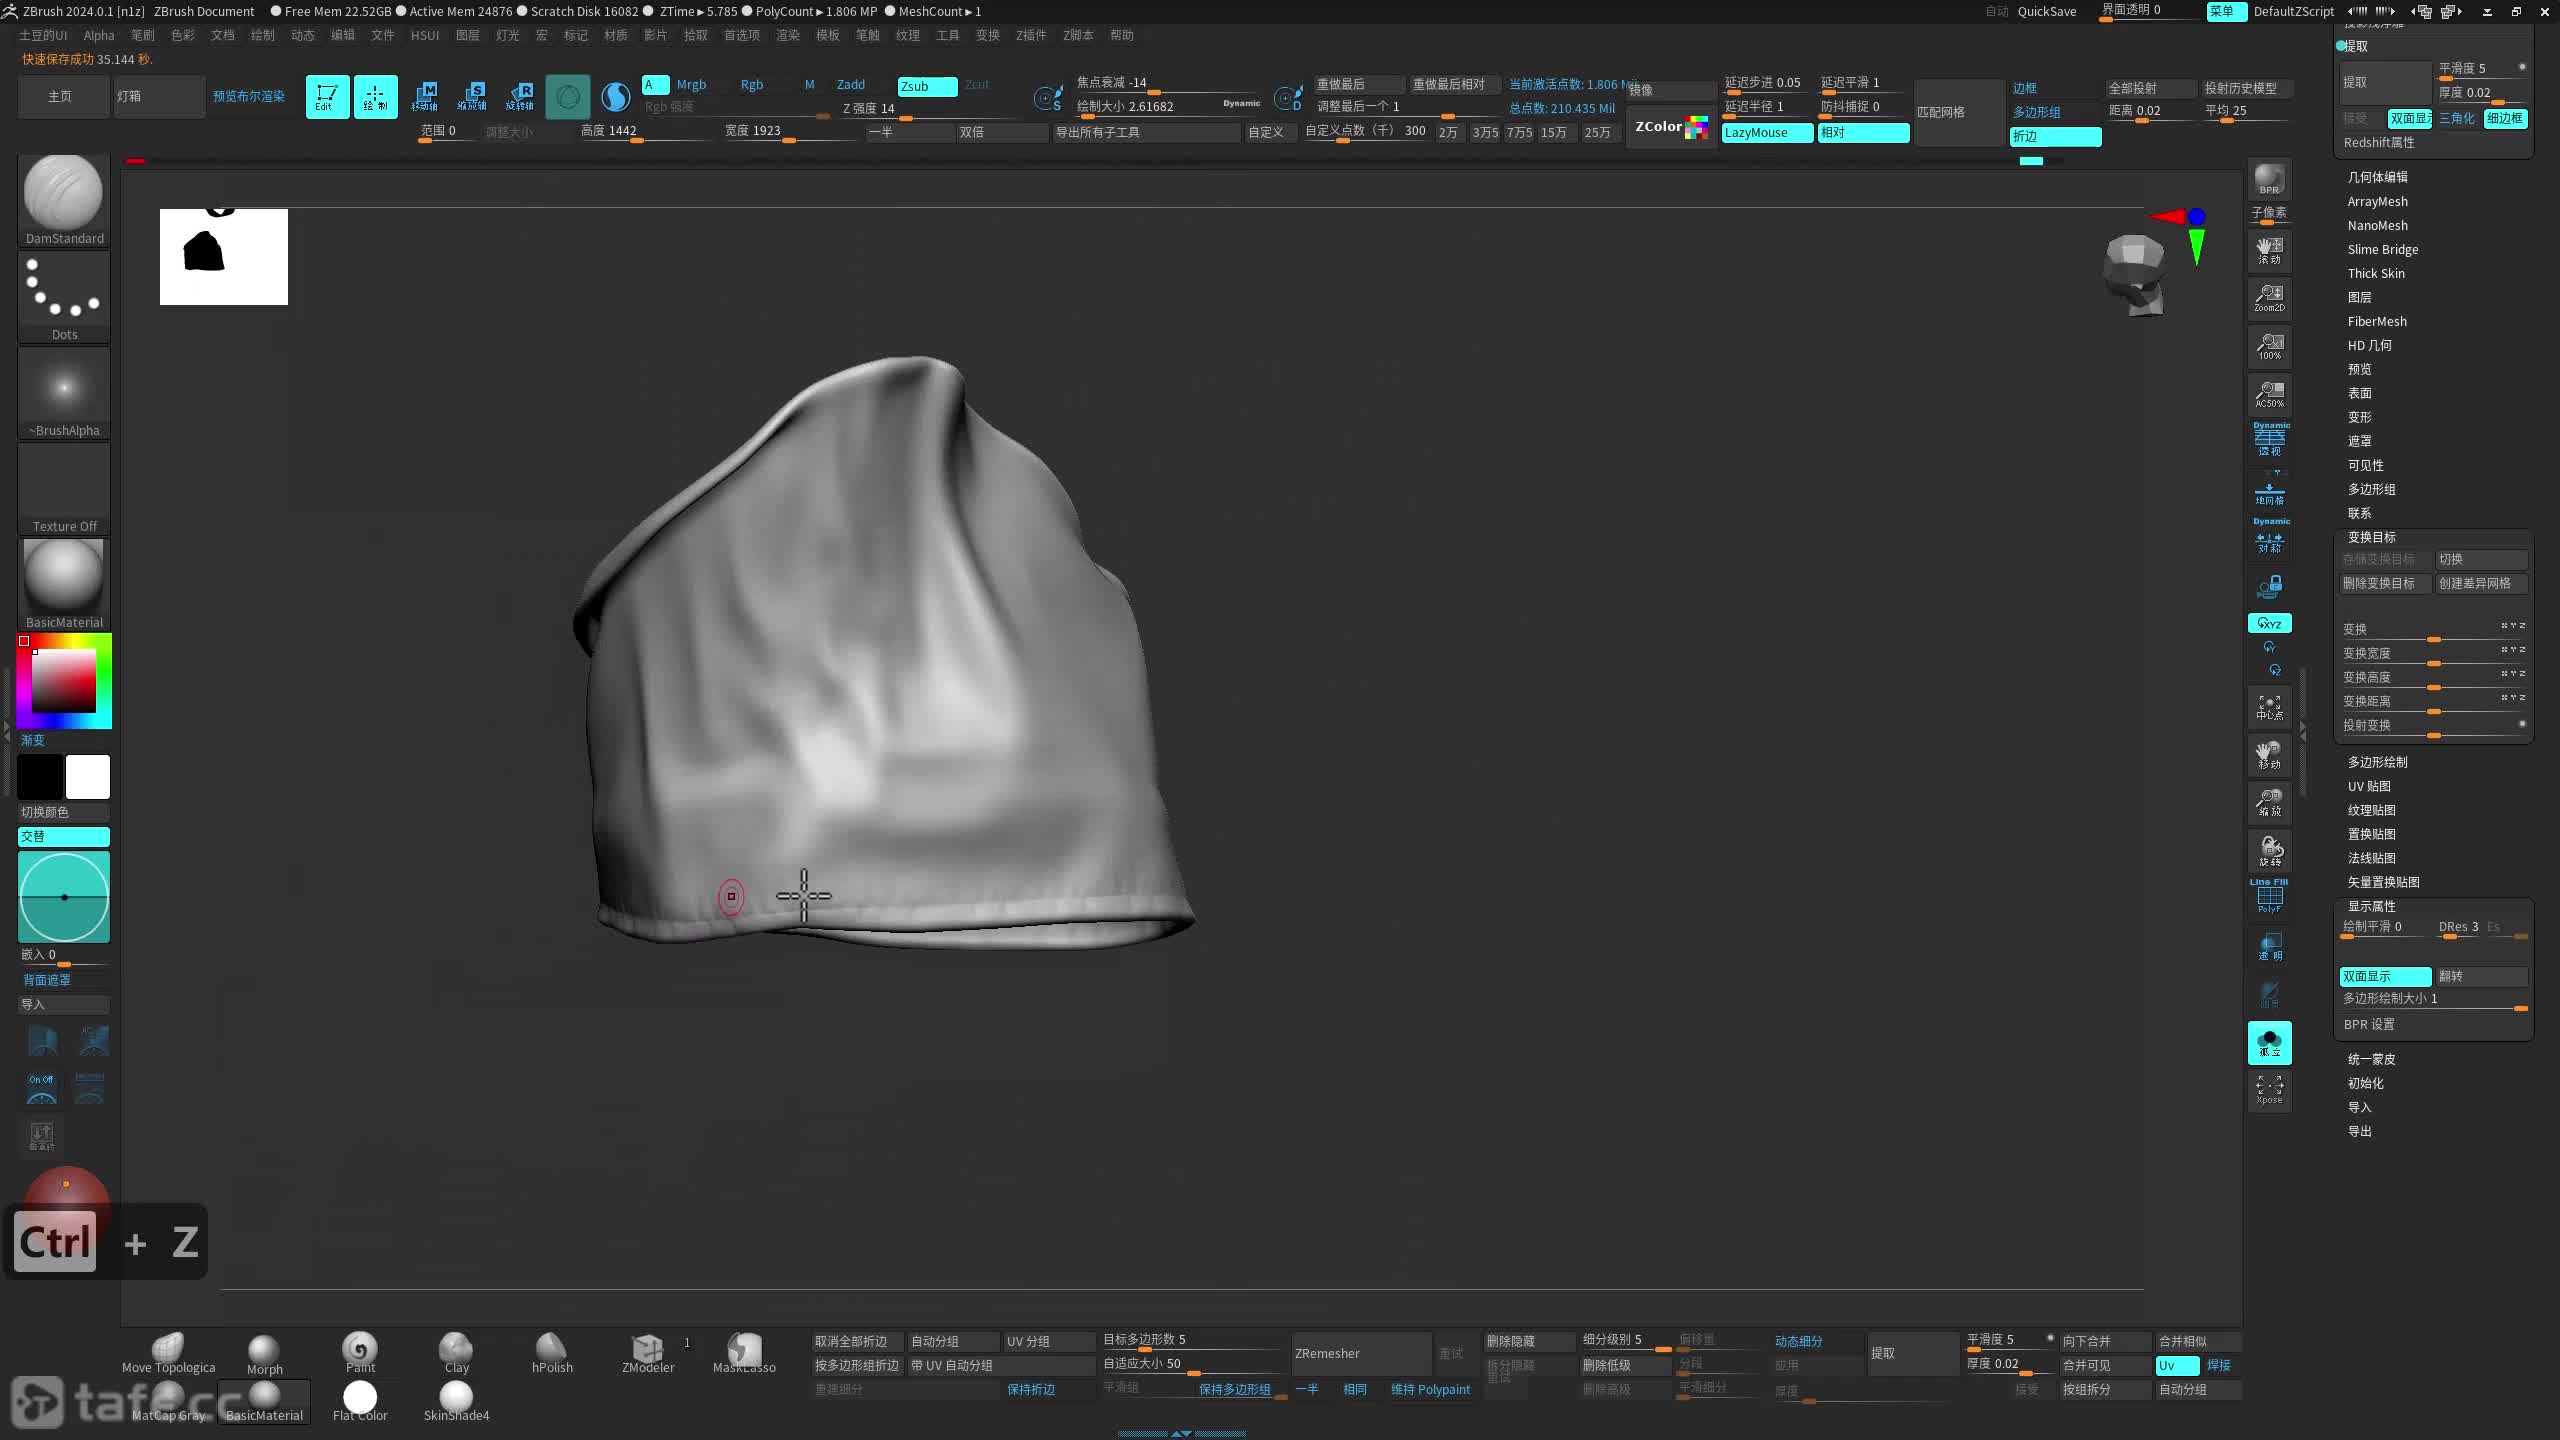
Task: Select the Move gizmo icon
Action: [424, 97]
